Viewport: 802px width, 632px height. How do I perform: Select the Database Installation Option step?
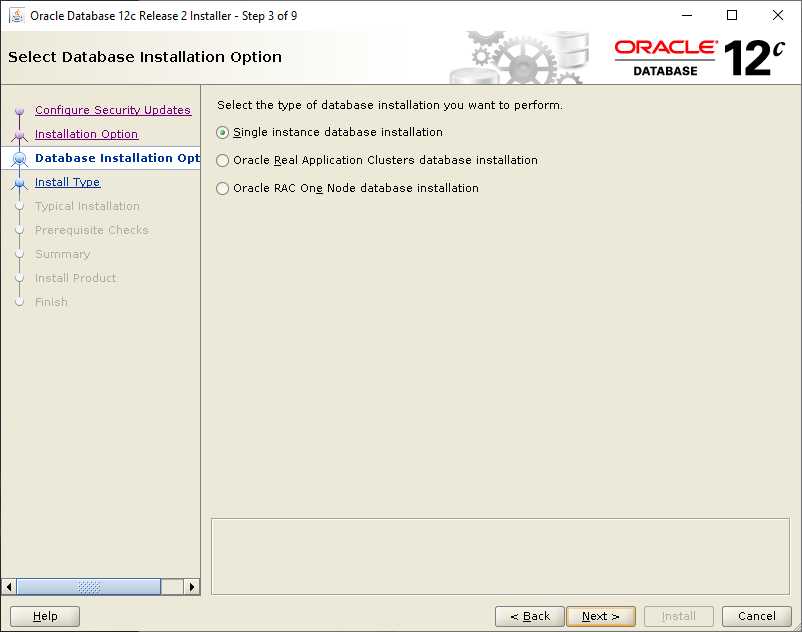(x=117, y=158)
